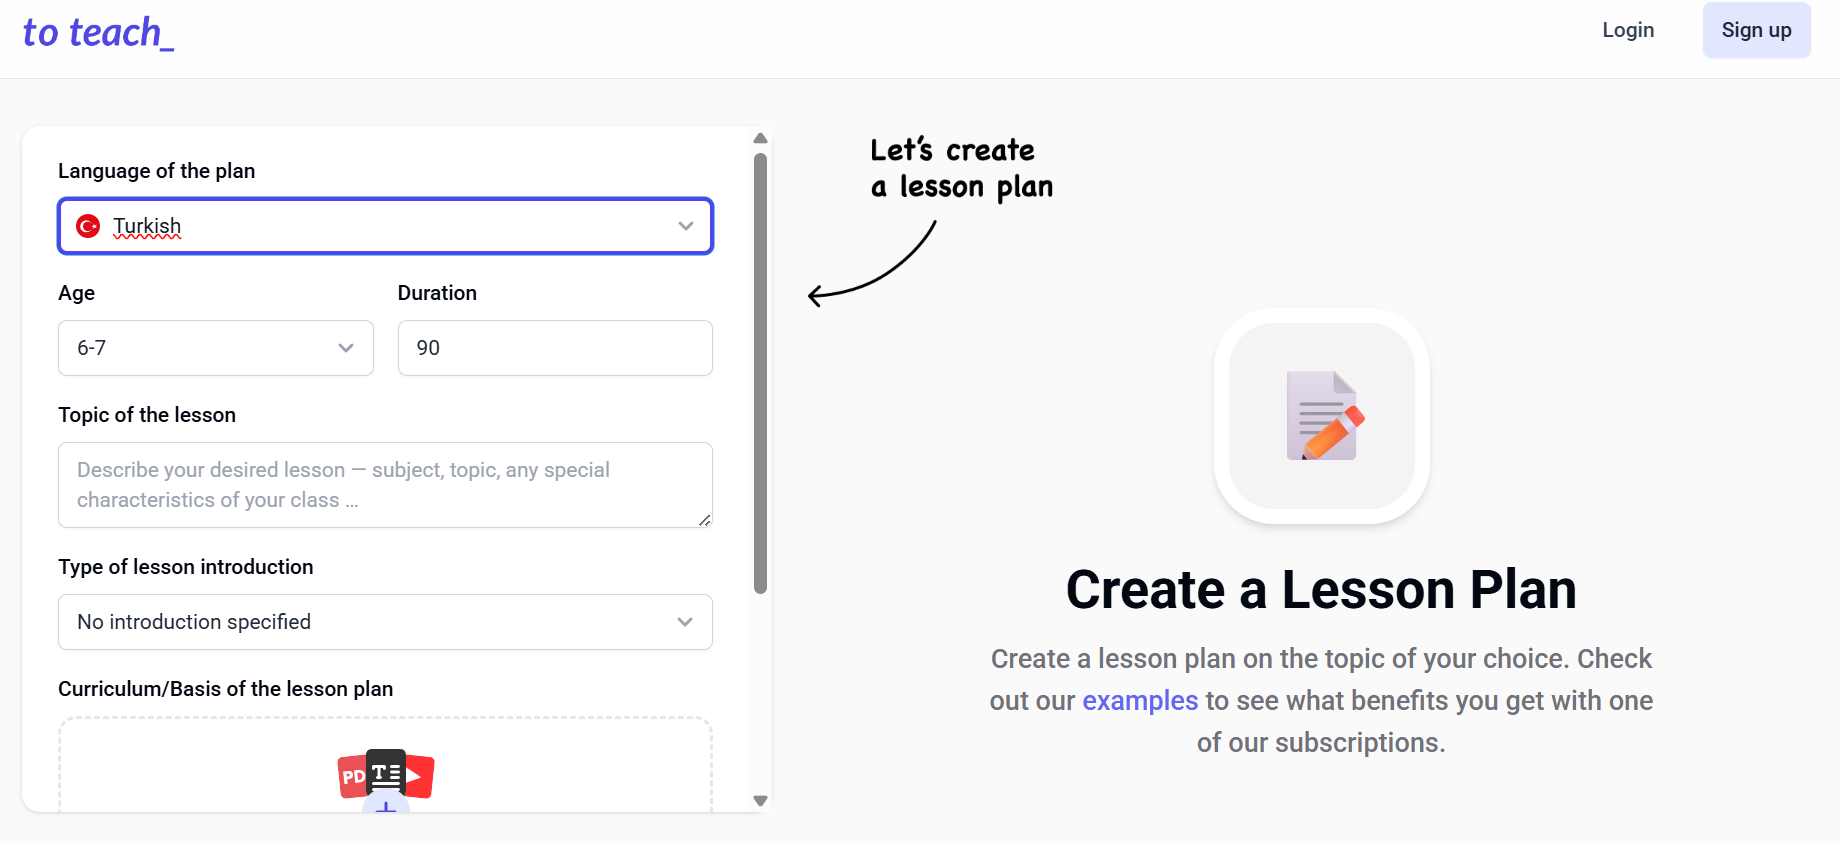Click the red video play icon
The height and width of the screenshot is (843, 1840).
pyautogui.click(x=418, y=776)
